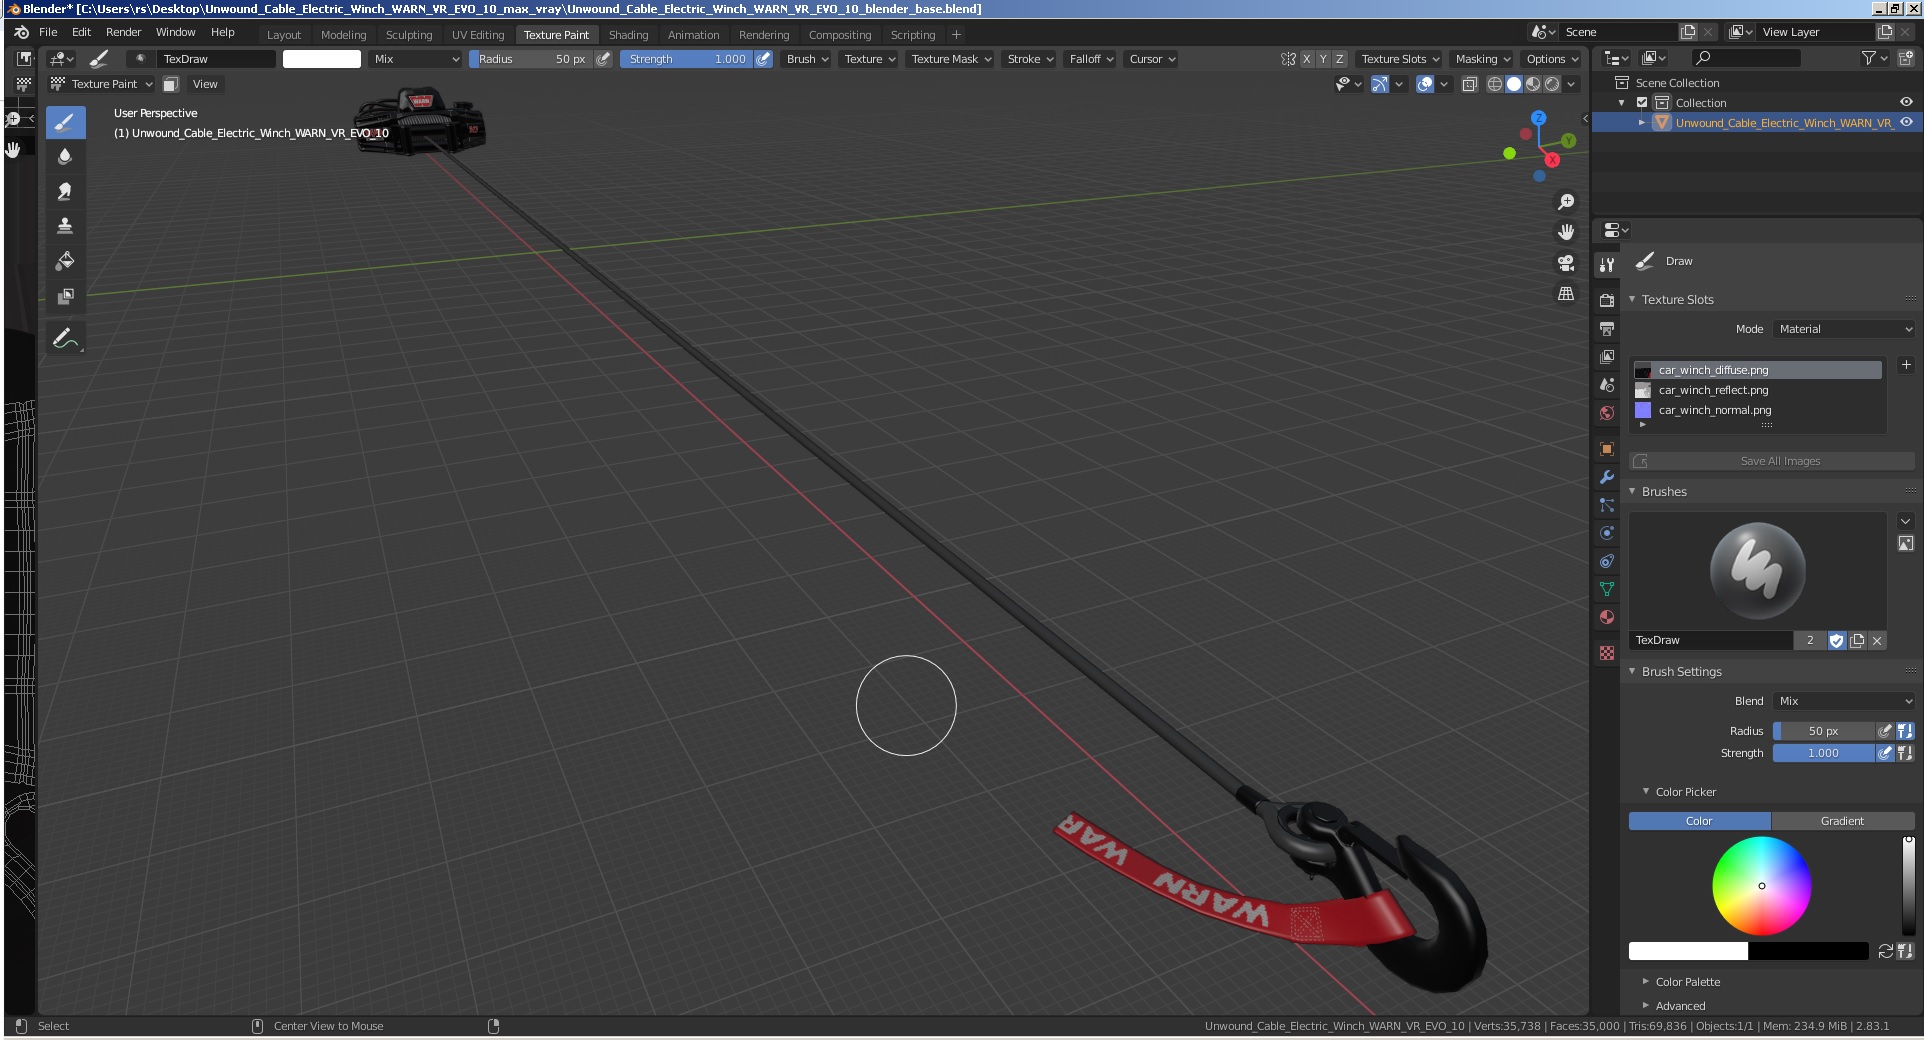Toggle strength pressure sensitivity in header
The image size is (1924, 1040).
[763, 59]
